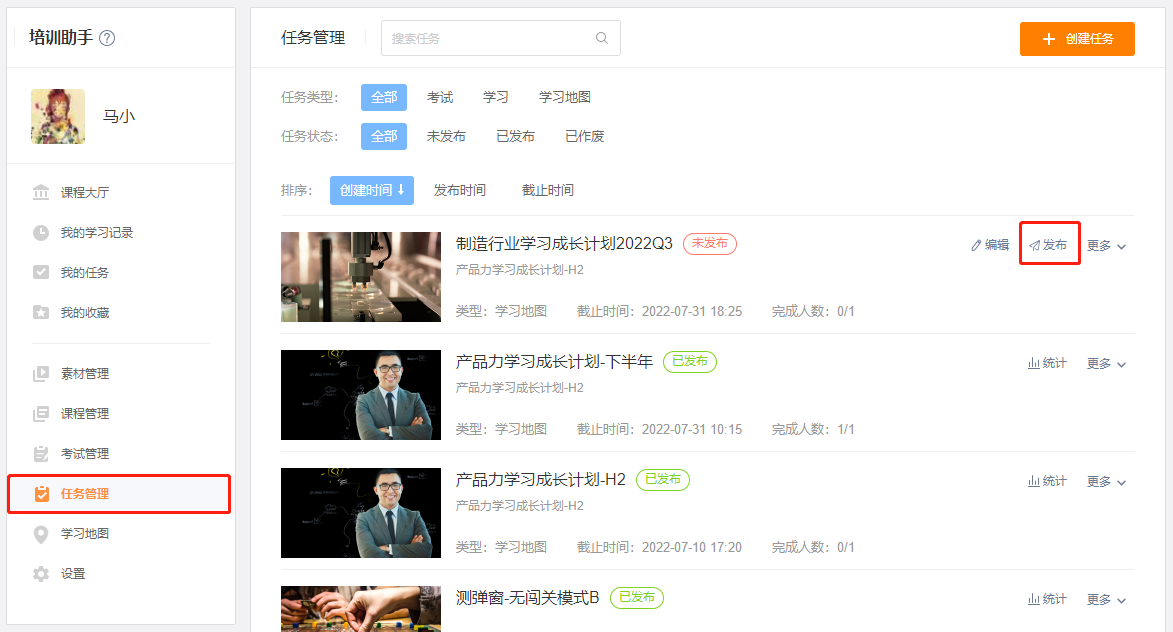The width and height of the screenshot is (1173, 632).
Task: Click the 学习地图 location pin icon
Action: (x=41, y=534)
